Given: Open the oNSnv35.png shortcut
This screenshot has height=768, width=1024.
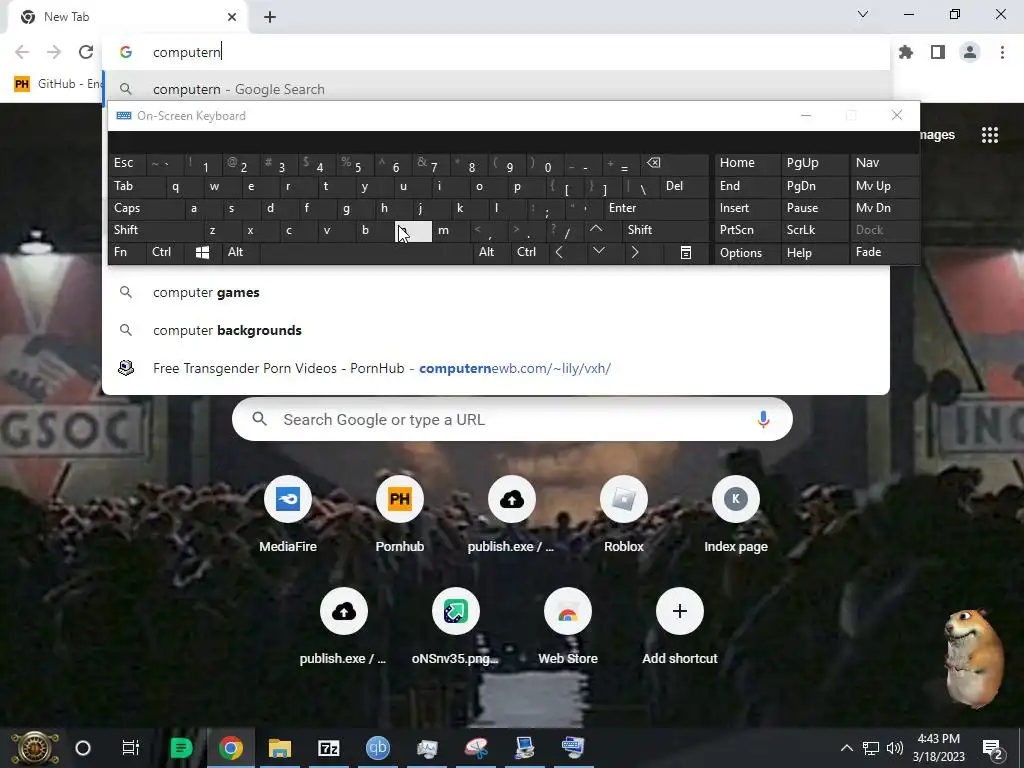Looking at the screenshot, I should tap(456, 627).
